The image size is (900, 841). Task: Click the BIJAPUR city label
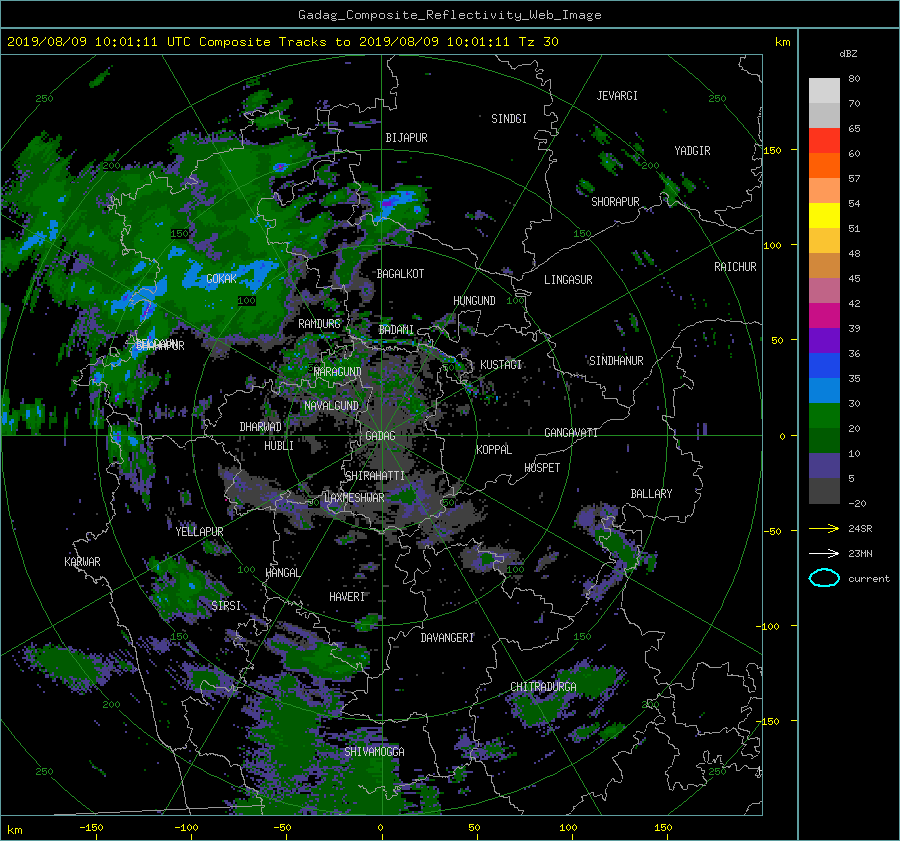point(406,138)
